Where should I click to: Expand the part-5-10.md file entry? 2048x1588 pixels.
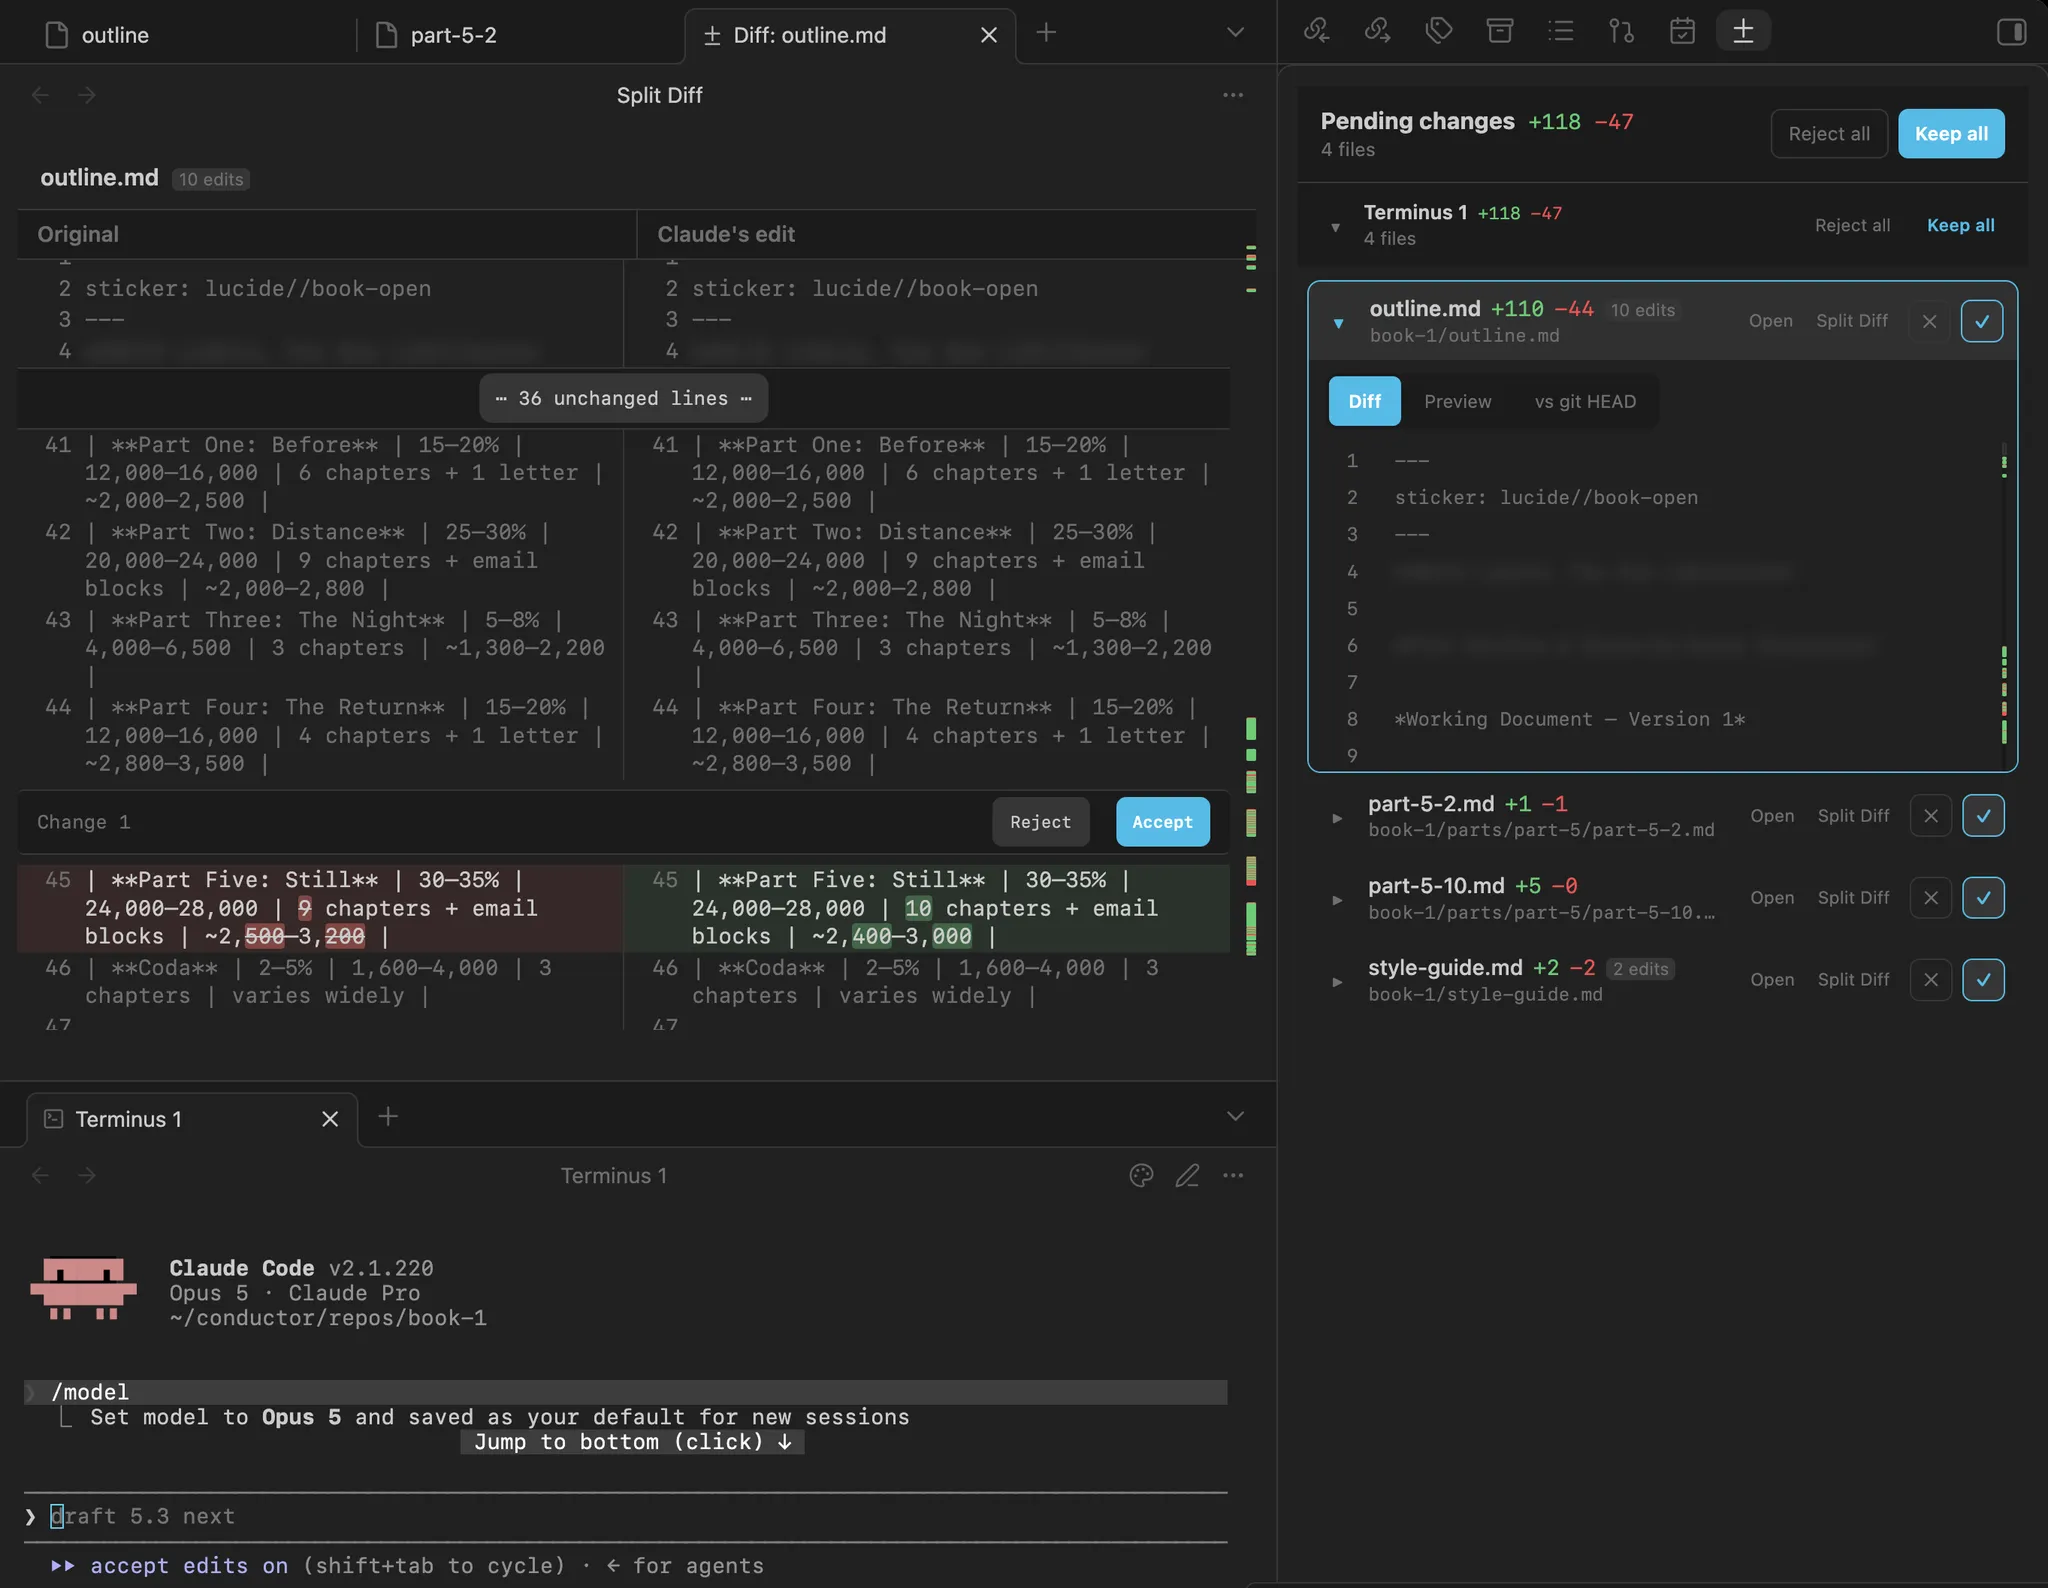coord(1337,900)
